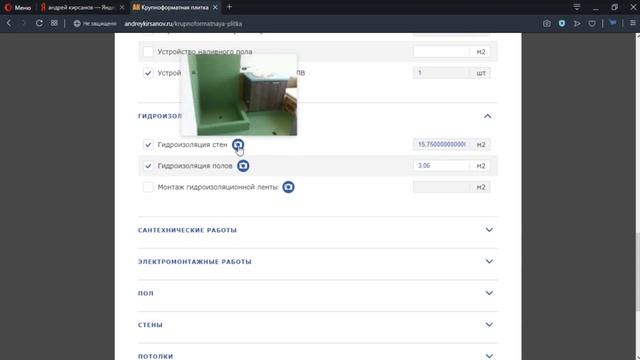Click the site security globe icon

click(77, 24)
